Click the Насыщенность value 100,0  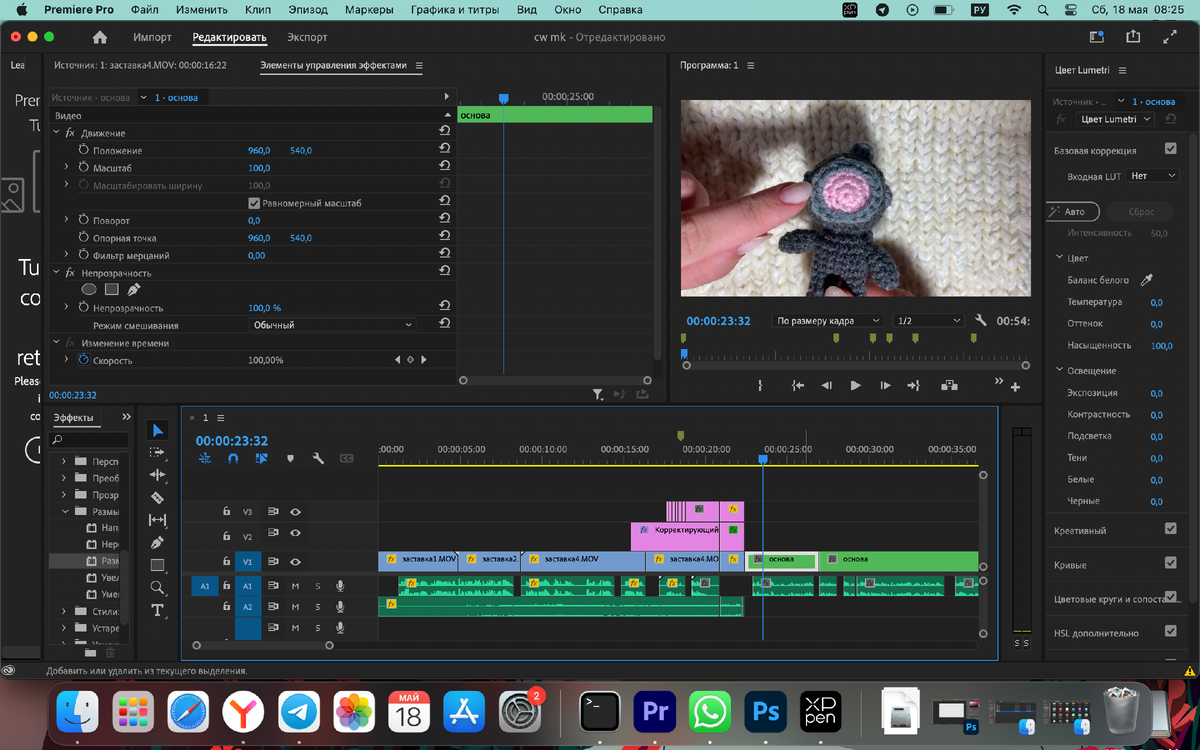click(1161, 346)
